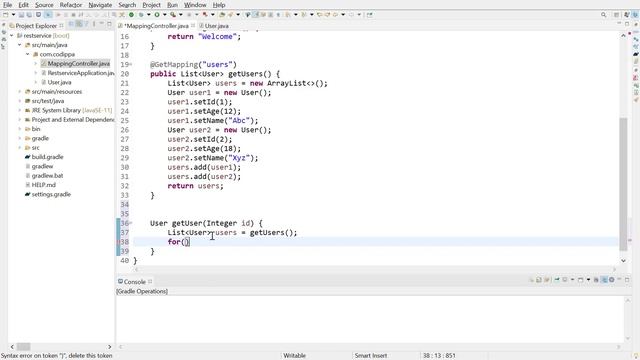This screenshot has width=640, height=360.
Task: Select build.gradle file
Action: pyautogui.click(x=44, y=157)
